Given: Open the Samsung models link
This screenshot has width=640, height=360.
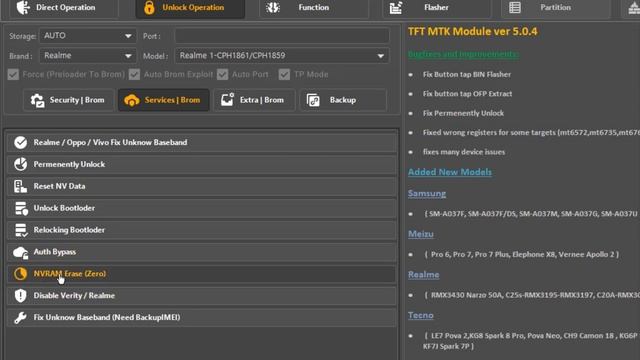Looking at the screenshot, I should coord(427,193).
